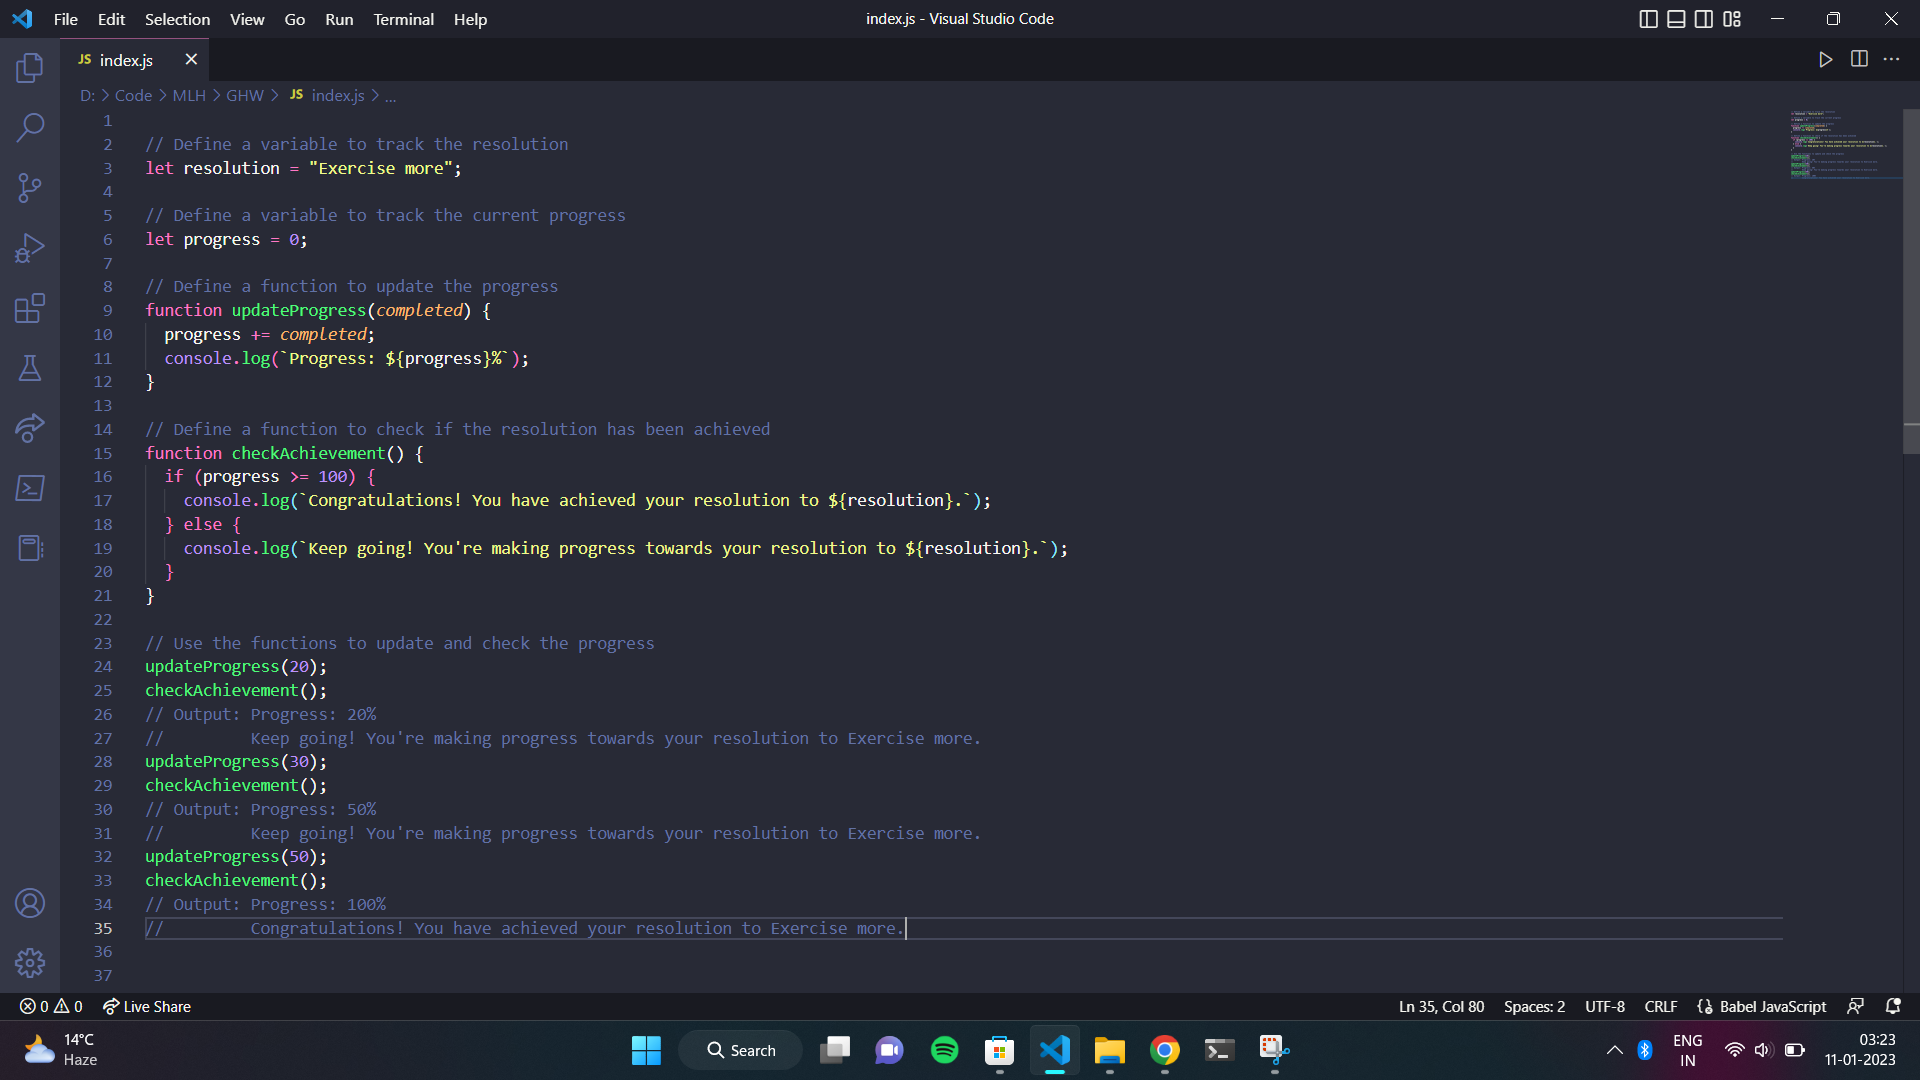Expand the GHW breadcrumb folder

point(244,95)
